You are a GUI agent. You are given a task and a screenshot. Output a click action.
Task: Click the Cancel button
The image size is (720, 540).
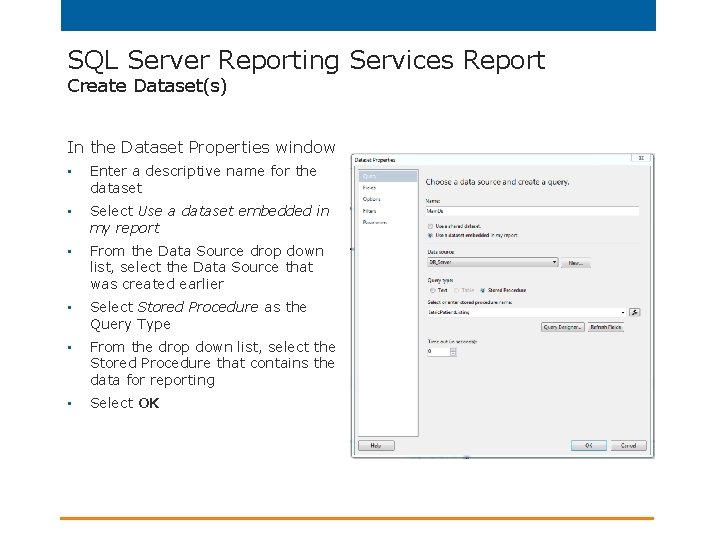pyautogui.click(x=628, y=445)
